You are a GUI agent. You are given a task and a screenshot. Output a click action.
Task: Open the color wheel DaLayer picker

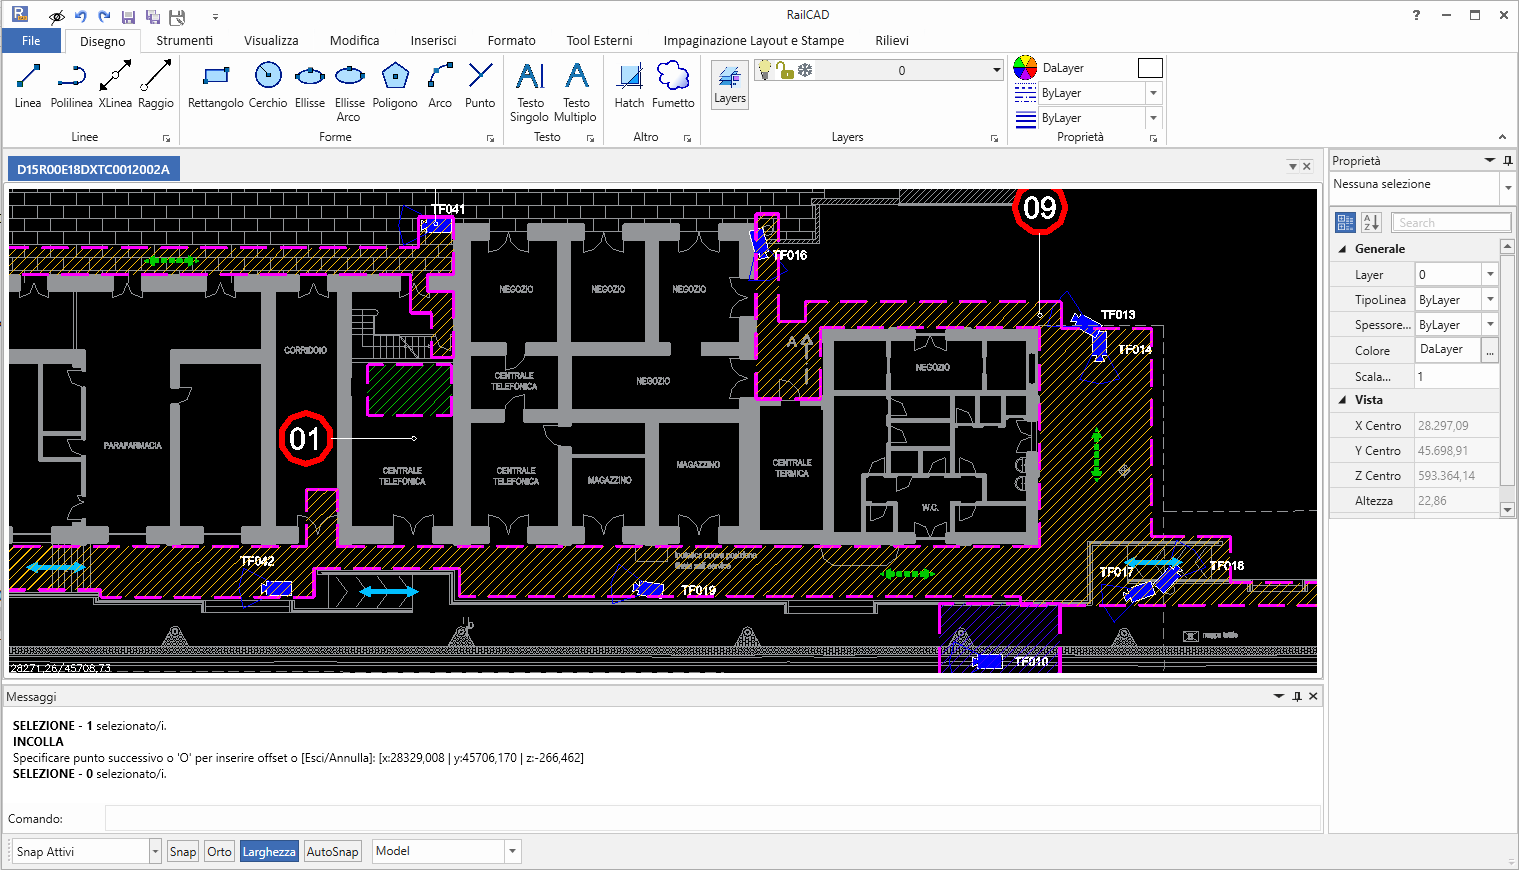1025,68
